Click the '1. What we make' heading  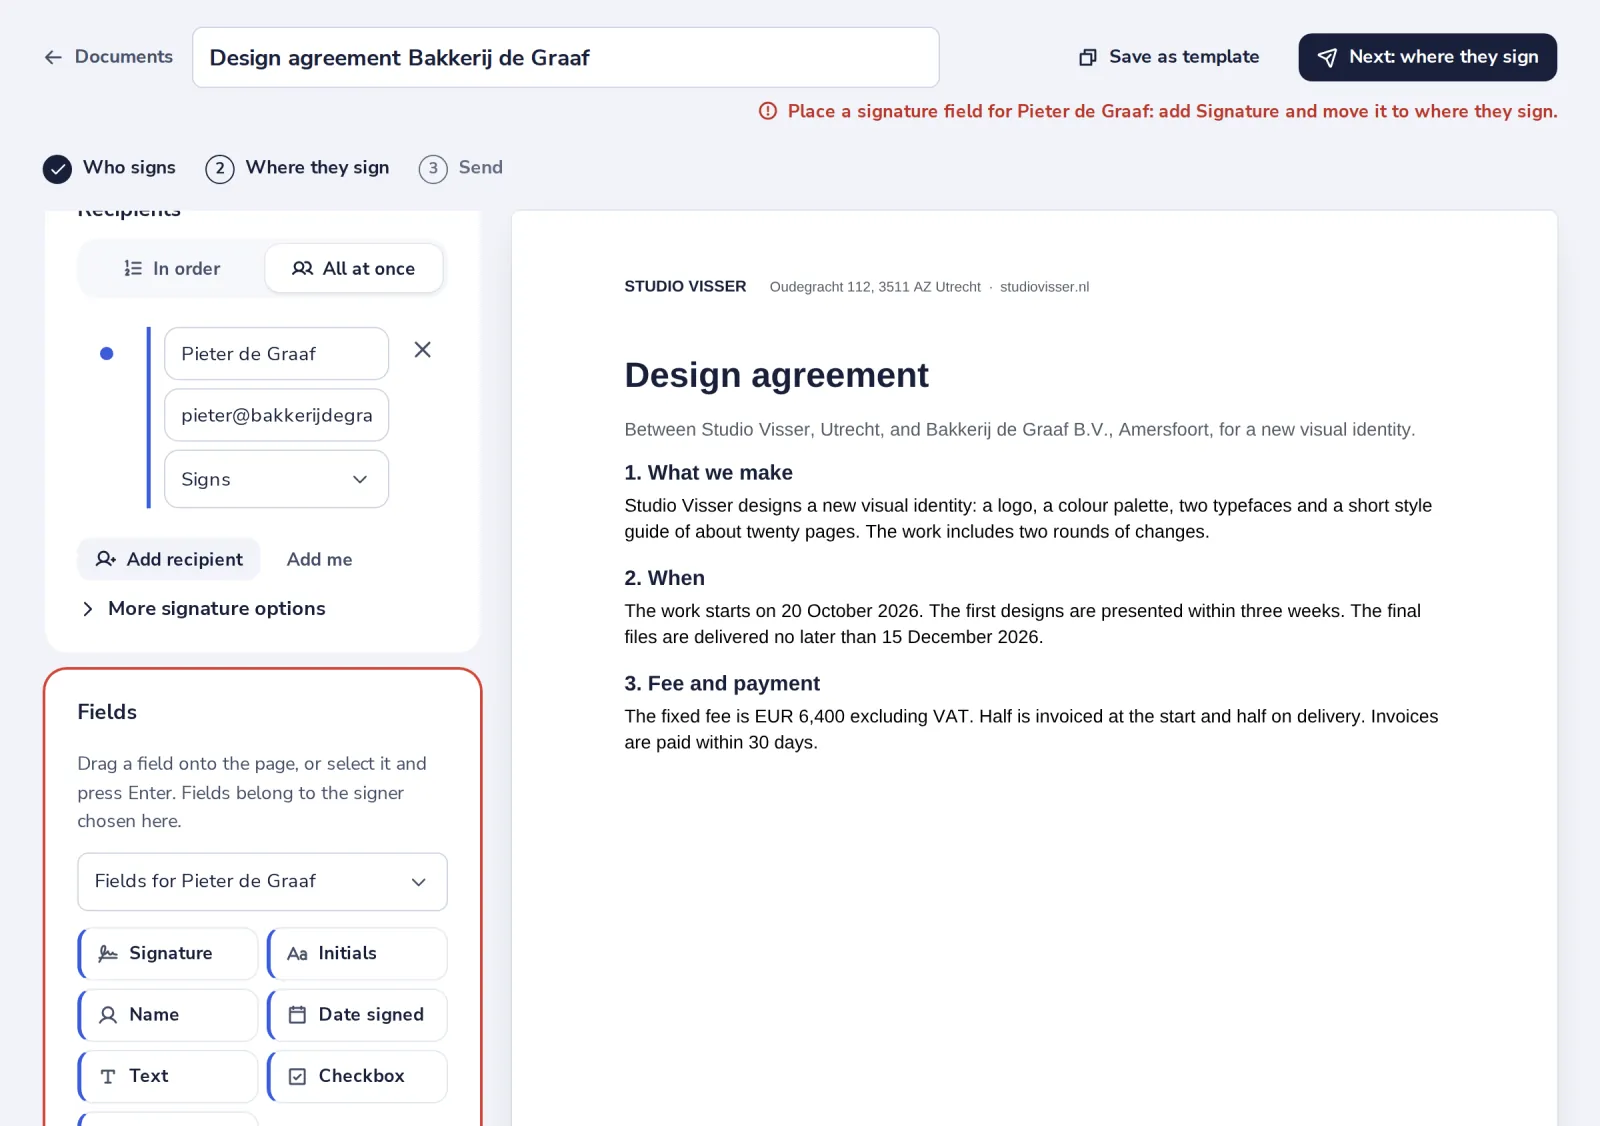click(708, 473)
